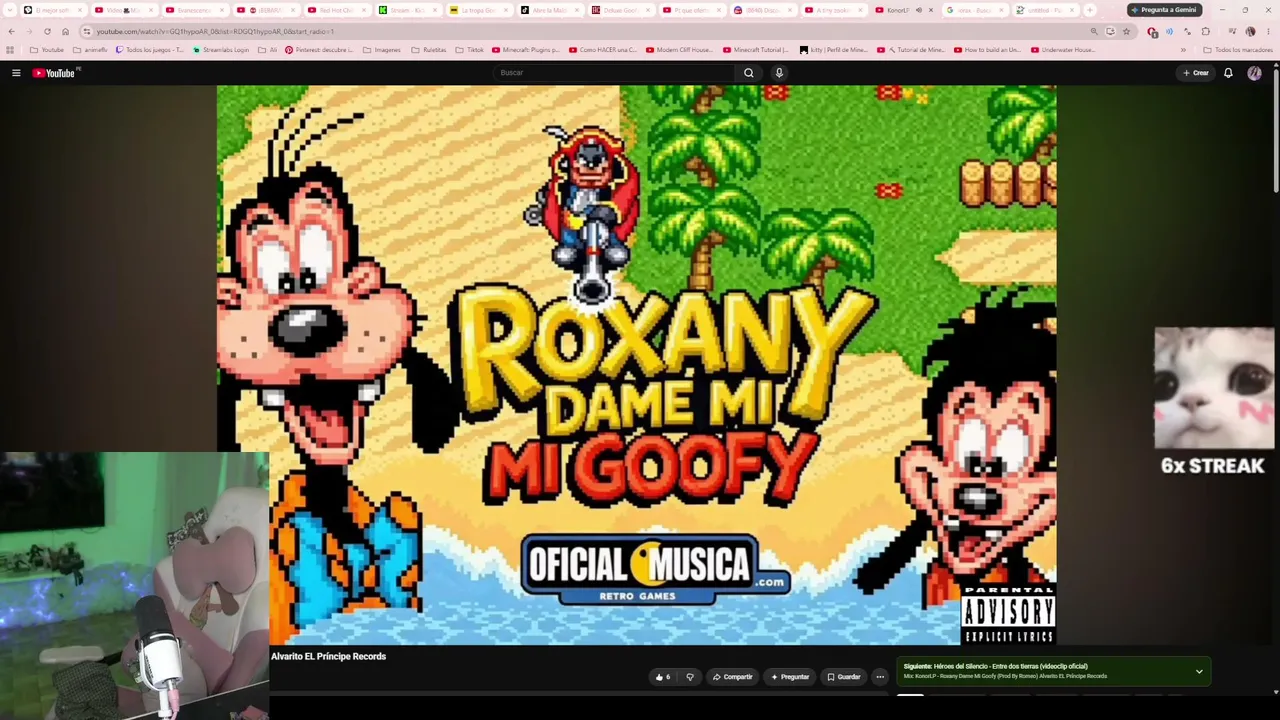This screenshot has height=720, width=1280.
Task: Open the Chrome profile avatar
Action: tap(1250, 32)
